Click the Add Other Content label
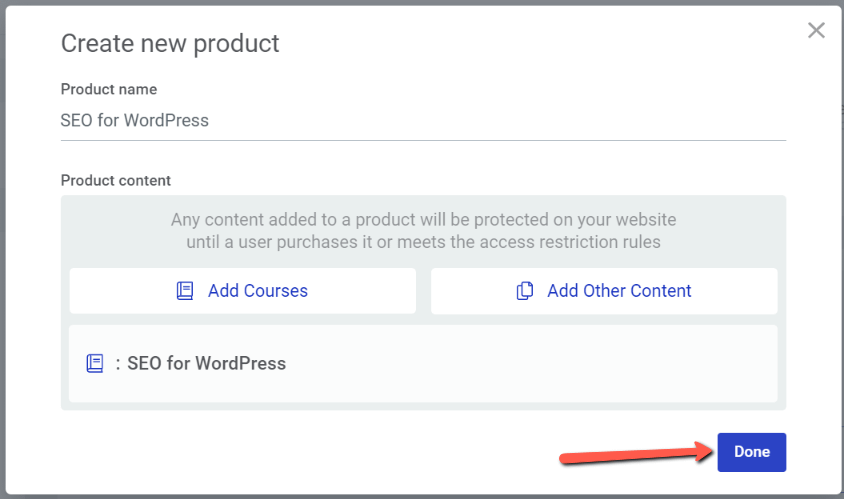This screenshot has height=499, width=844. point(619,291)
